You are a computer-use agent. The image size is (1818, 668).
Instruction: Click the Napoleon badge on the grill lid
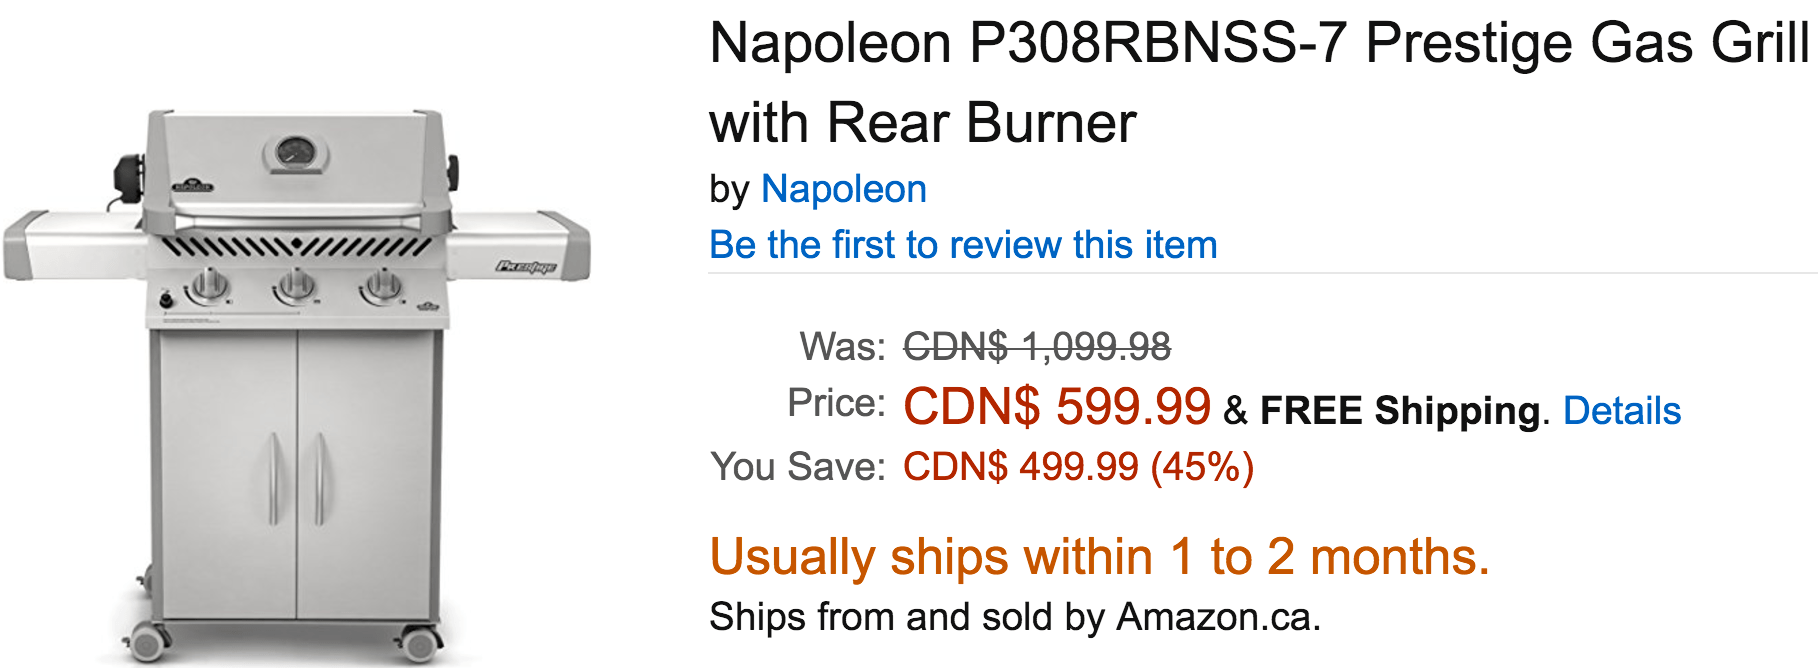pos(193,185)
